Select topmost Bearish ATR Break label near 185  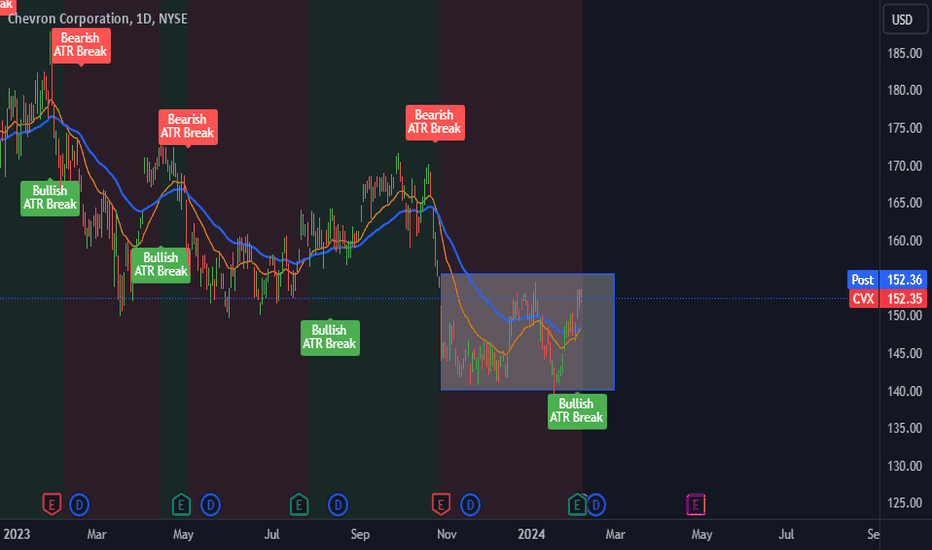point(80,45)
